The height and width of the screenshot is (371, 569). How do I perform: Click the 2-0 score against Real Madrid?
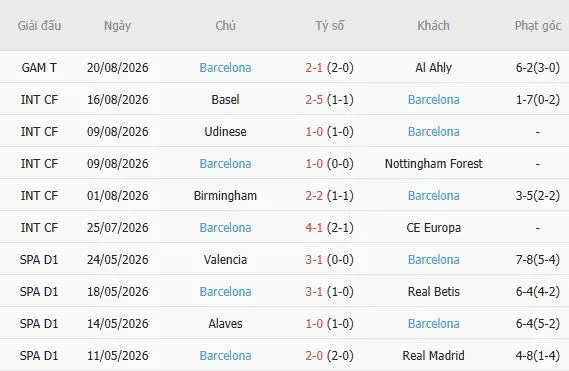click(314, 355)
